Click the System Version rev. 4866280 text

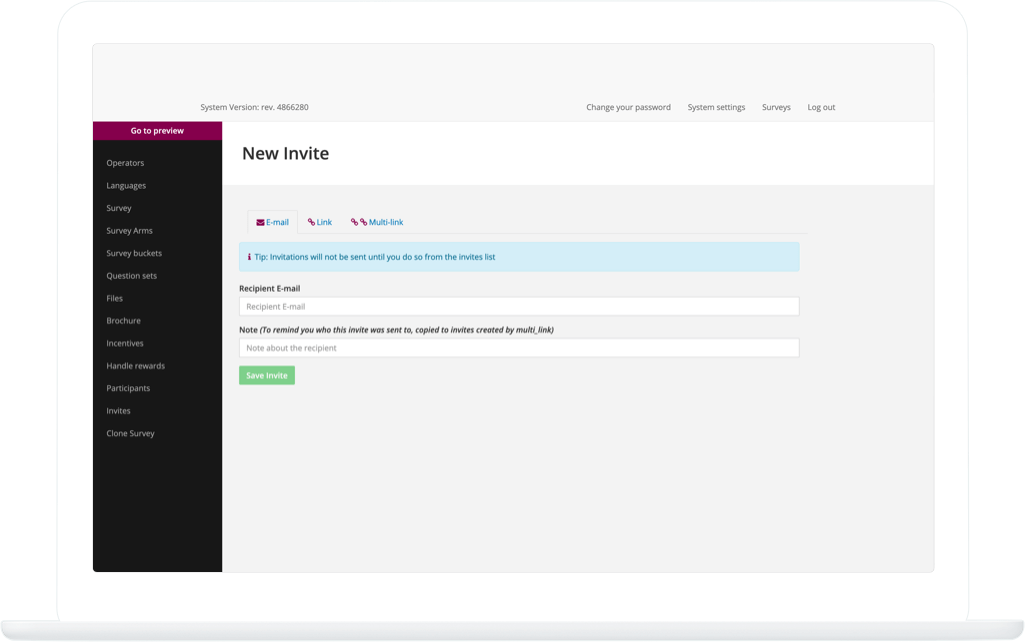pos(254,107)
